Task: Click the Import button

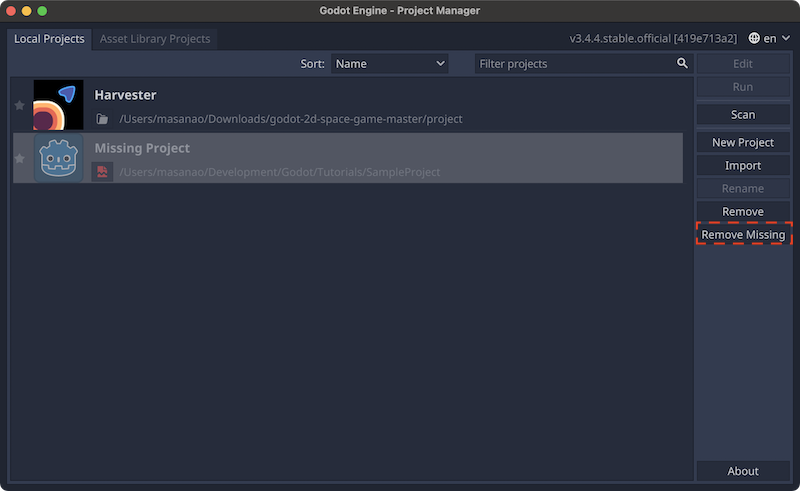Action: [x=743, y=165]
